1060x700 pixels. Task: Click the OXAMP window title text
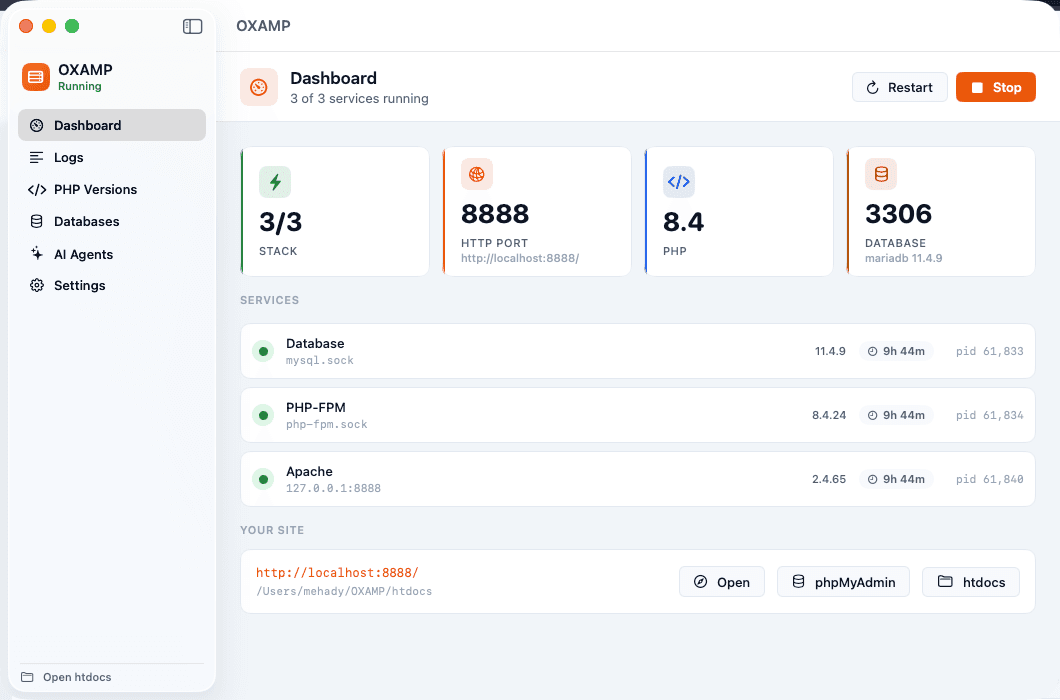(263, 26)
